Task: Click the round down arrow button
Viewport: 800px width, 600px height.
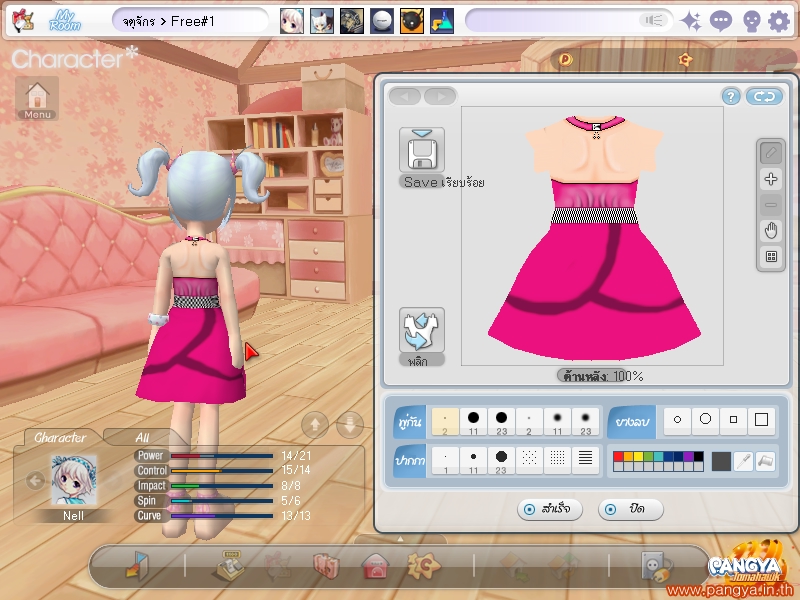Action: (x=350, y=424)
